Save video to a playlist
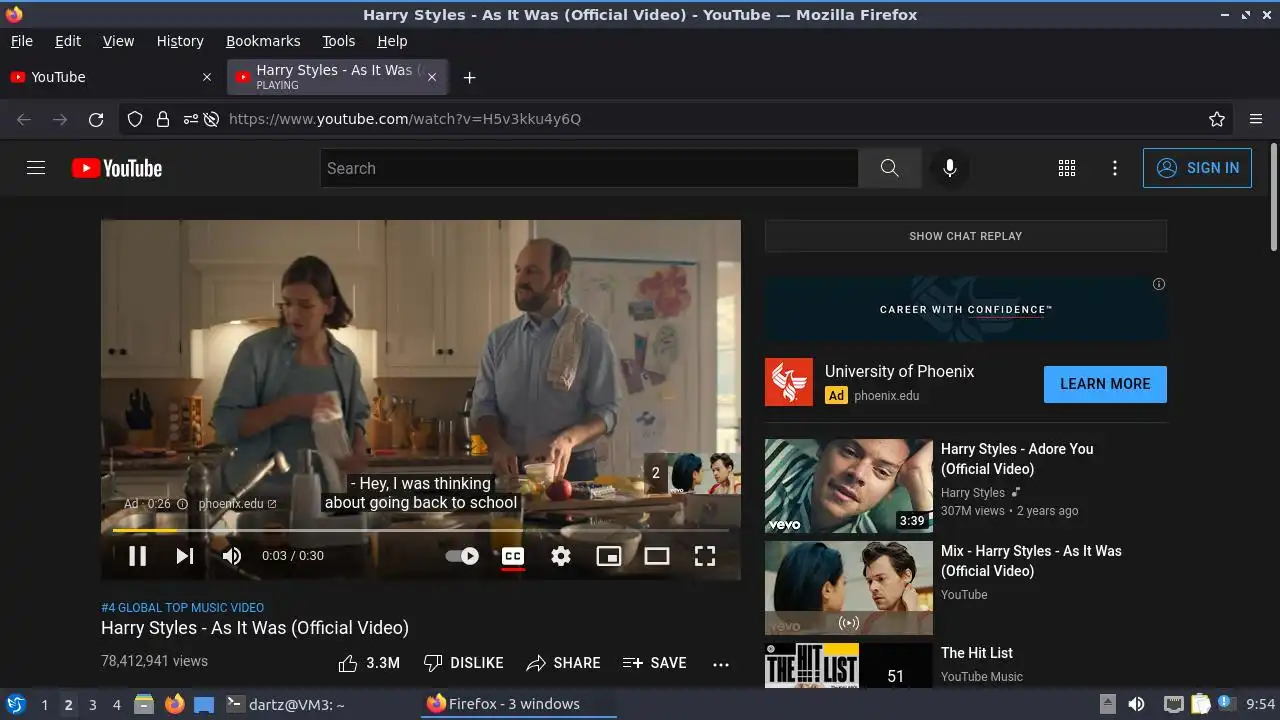 tap(654, 663)
